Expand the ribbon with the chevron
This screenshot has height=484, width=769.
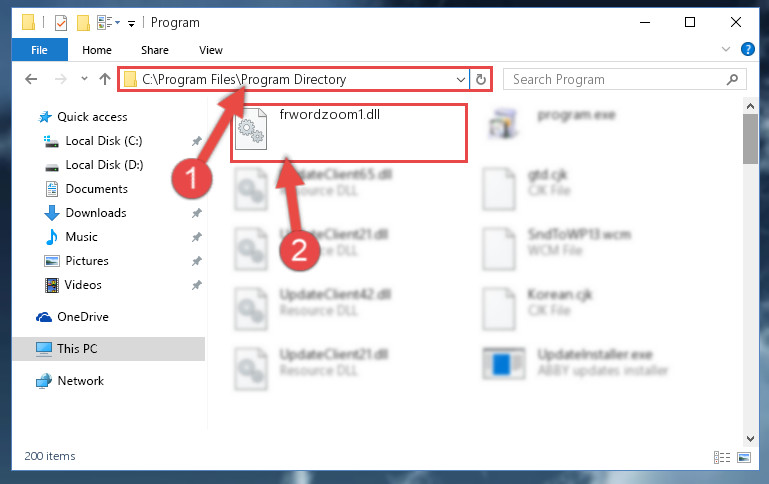coord(726,49)
